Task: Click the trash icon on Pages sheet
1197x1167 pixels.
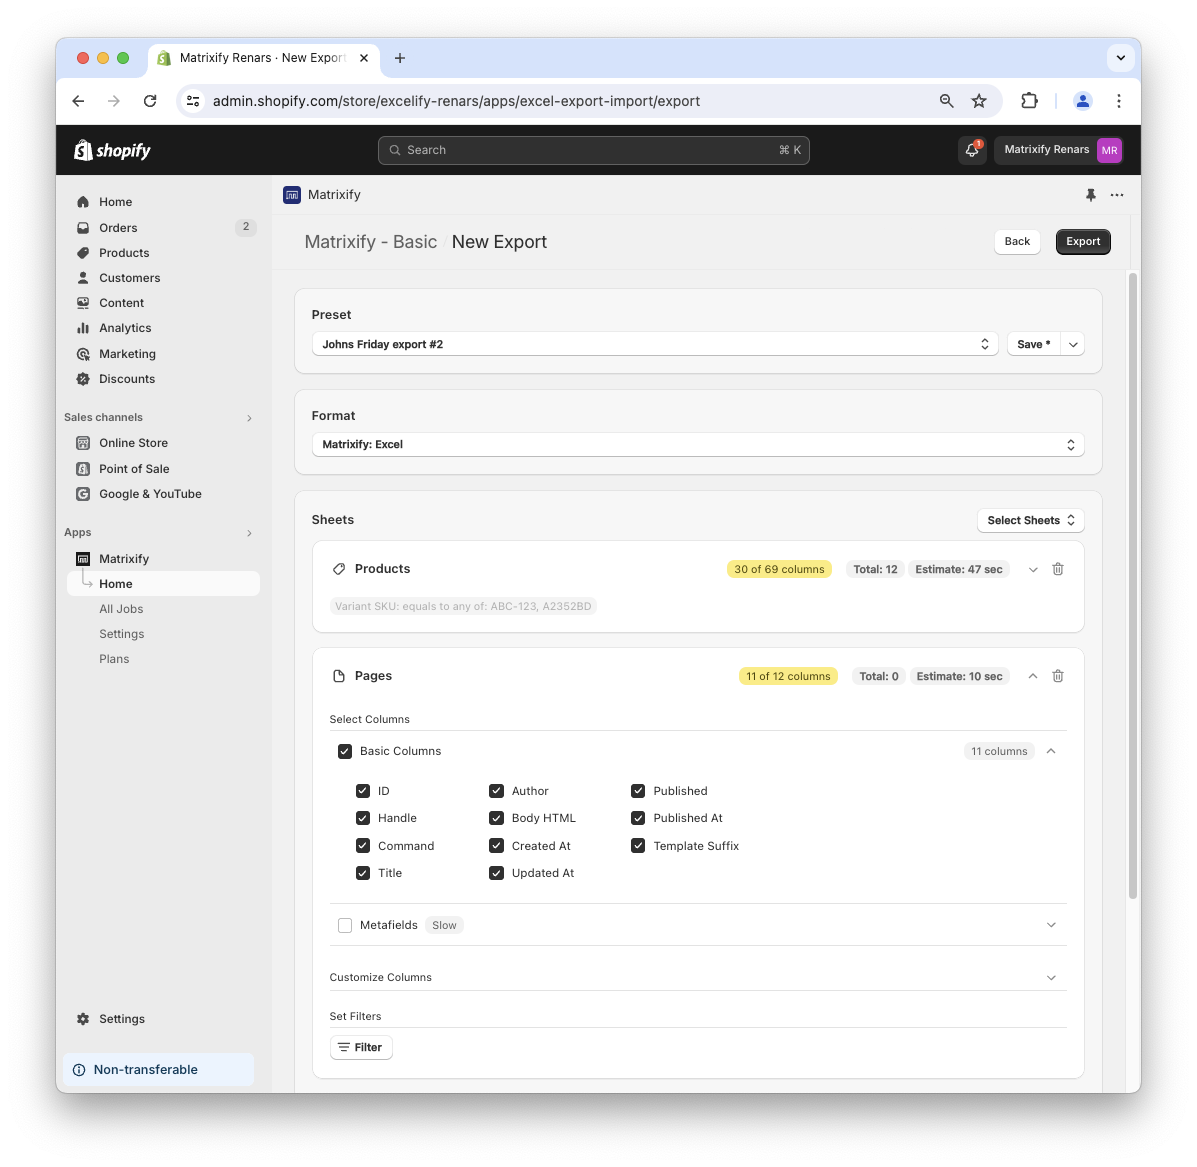Action: point(1058,676)
